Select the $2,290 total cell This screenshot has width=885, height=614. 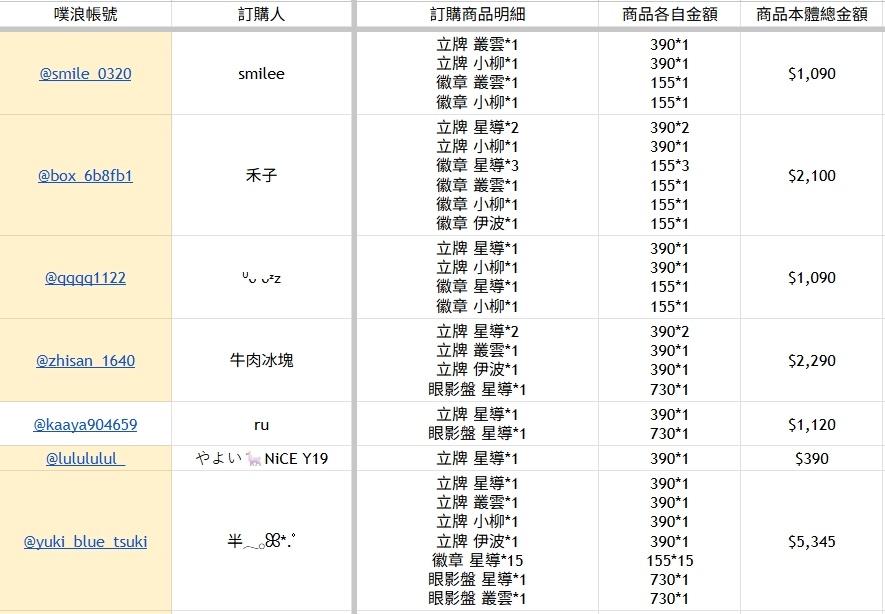click(x=812, y=361)
